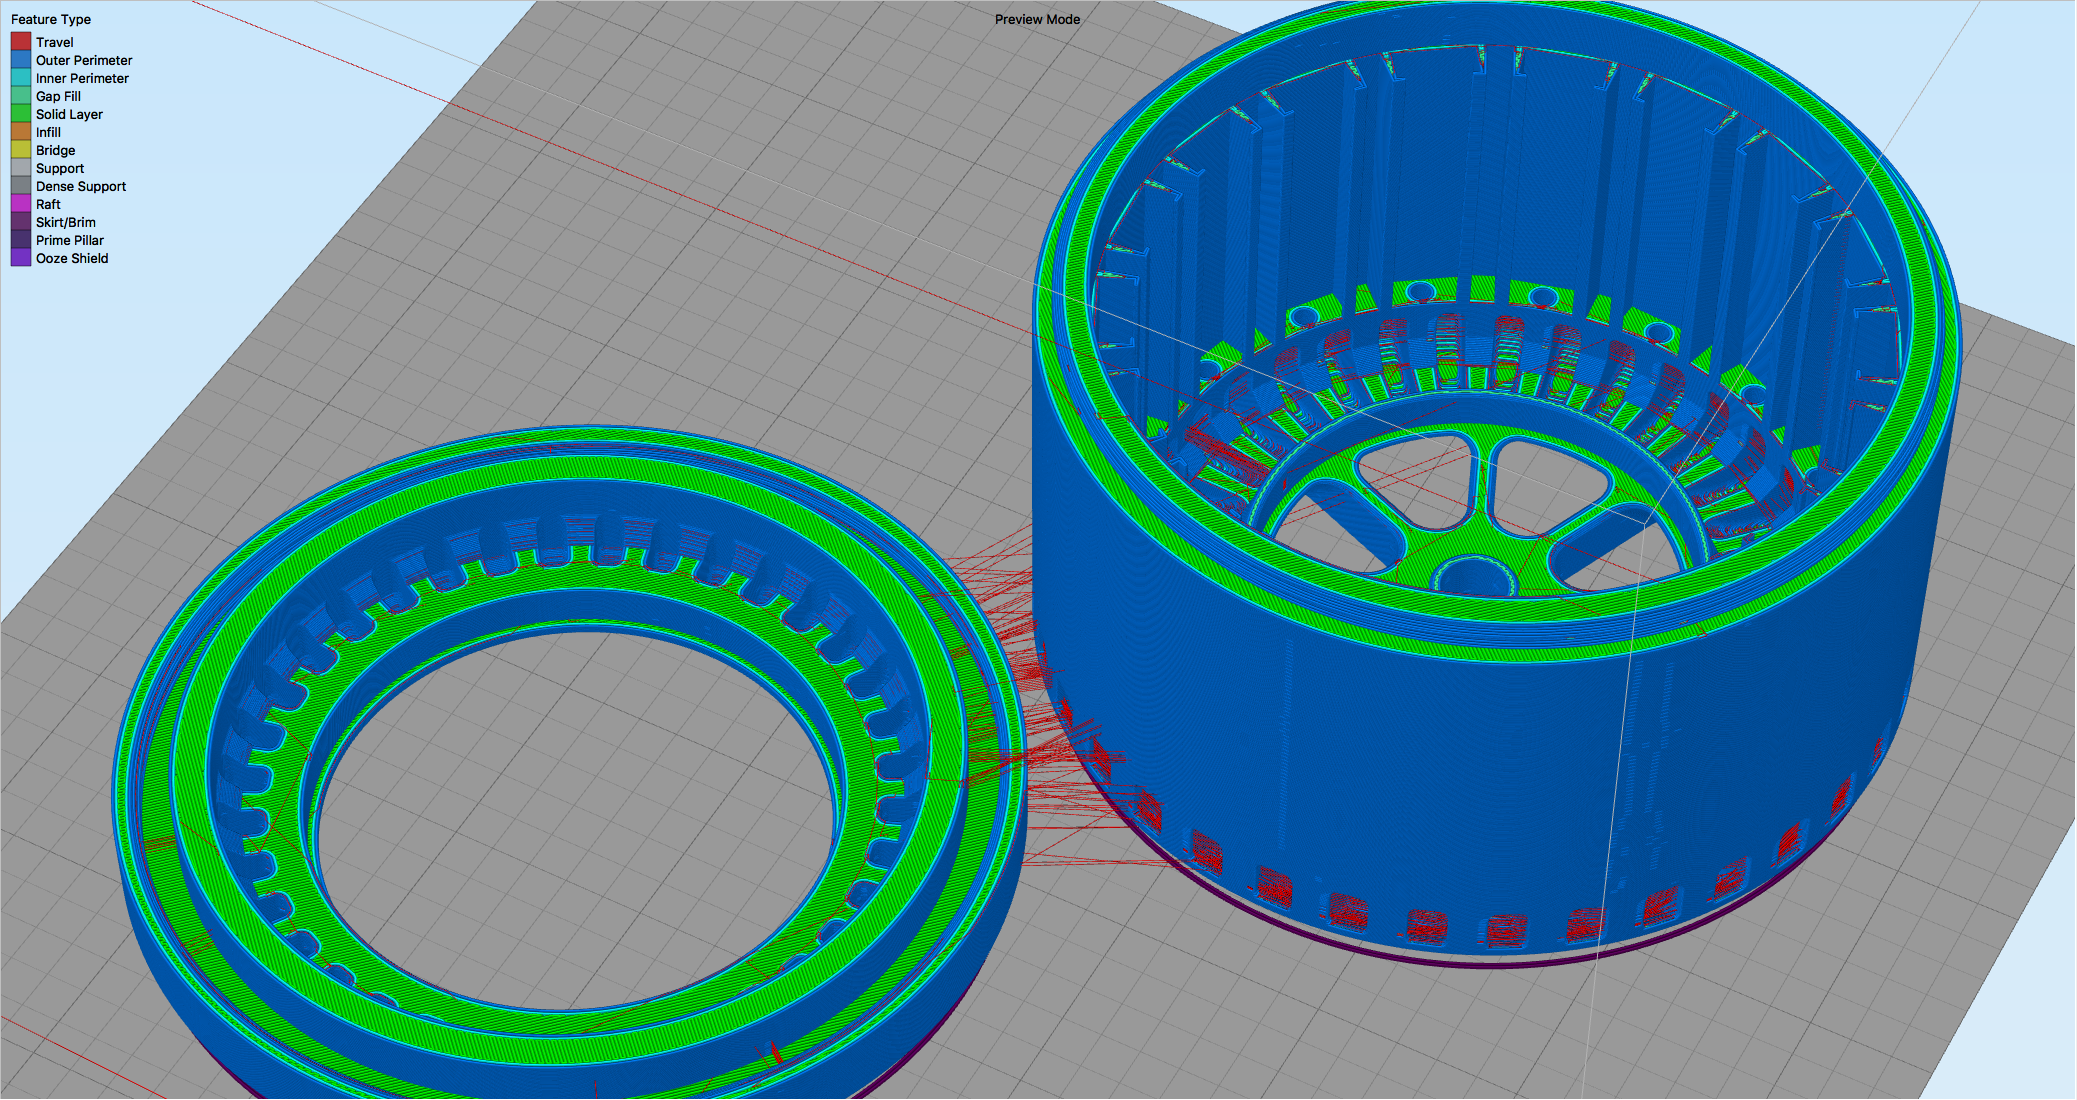Click the orange Infill color swatch
Screen dimensions: 2077x1100
coord(21,132)
